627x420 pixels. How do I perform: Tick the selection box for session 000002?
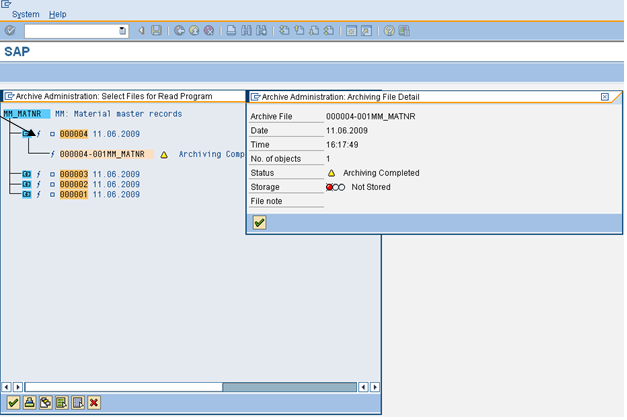coord(52,184)
